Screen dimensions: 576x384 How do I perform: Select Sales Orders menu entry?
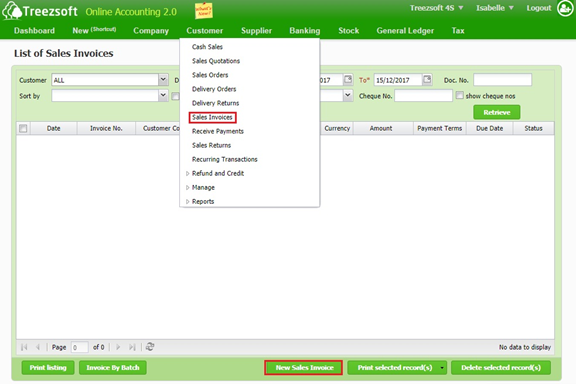210,75
